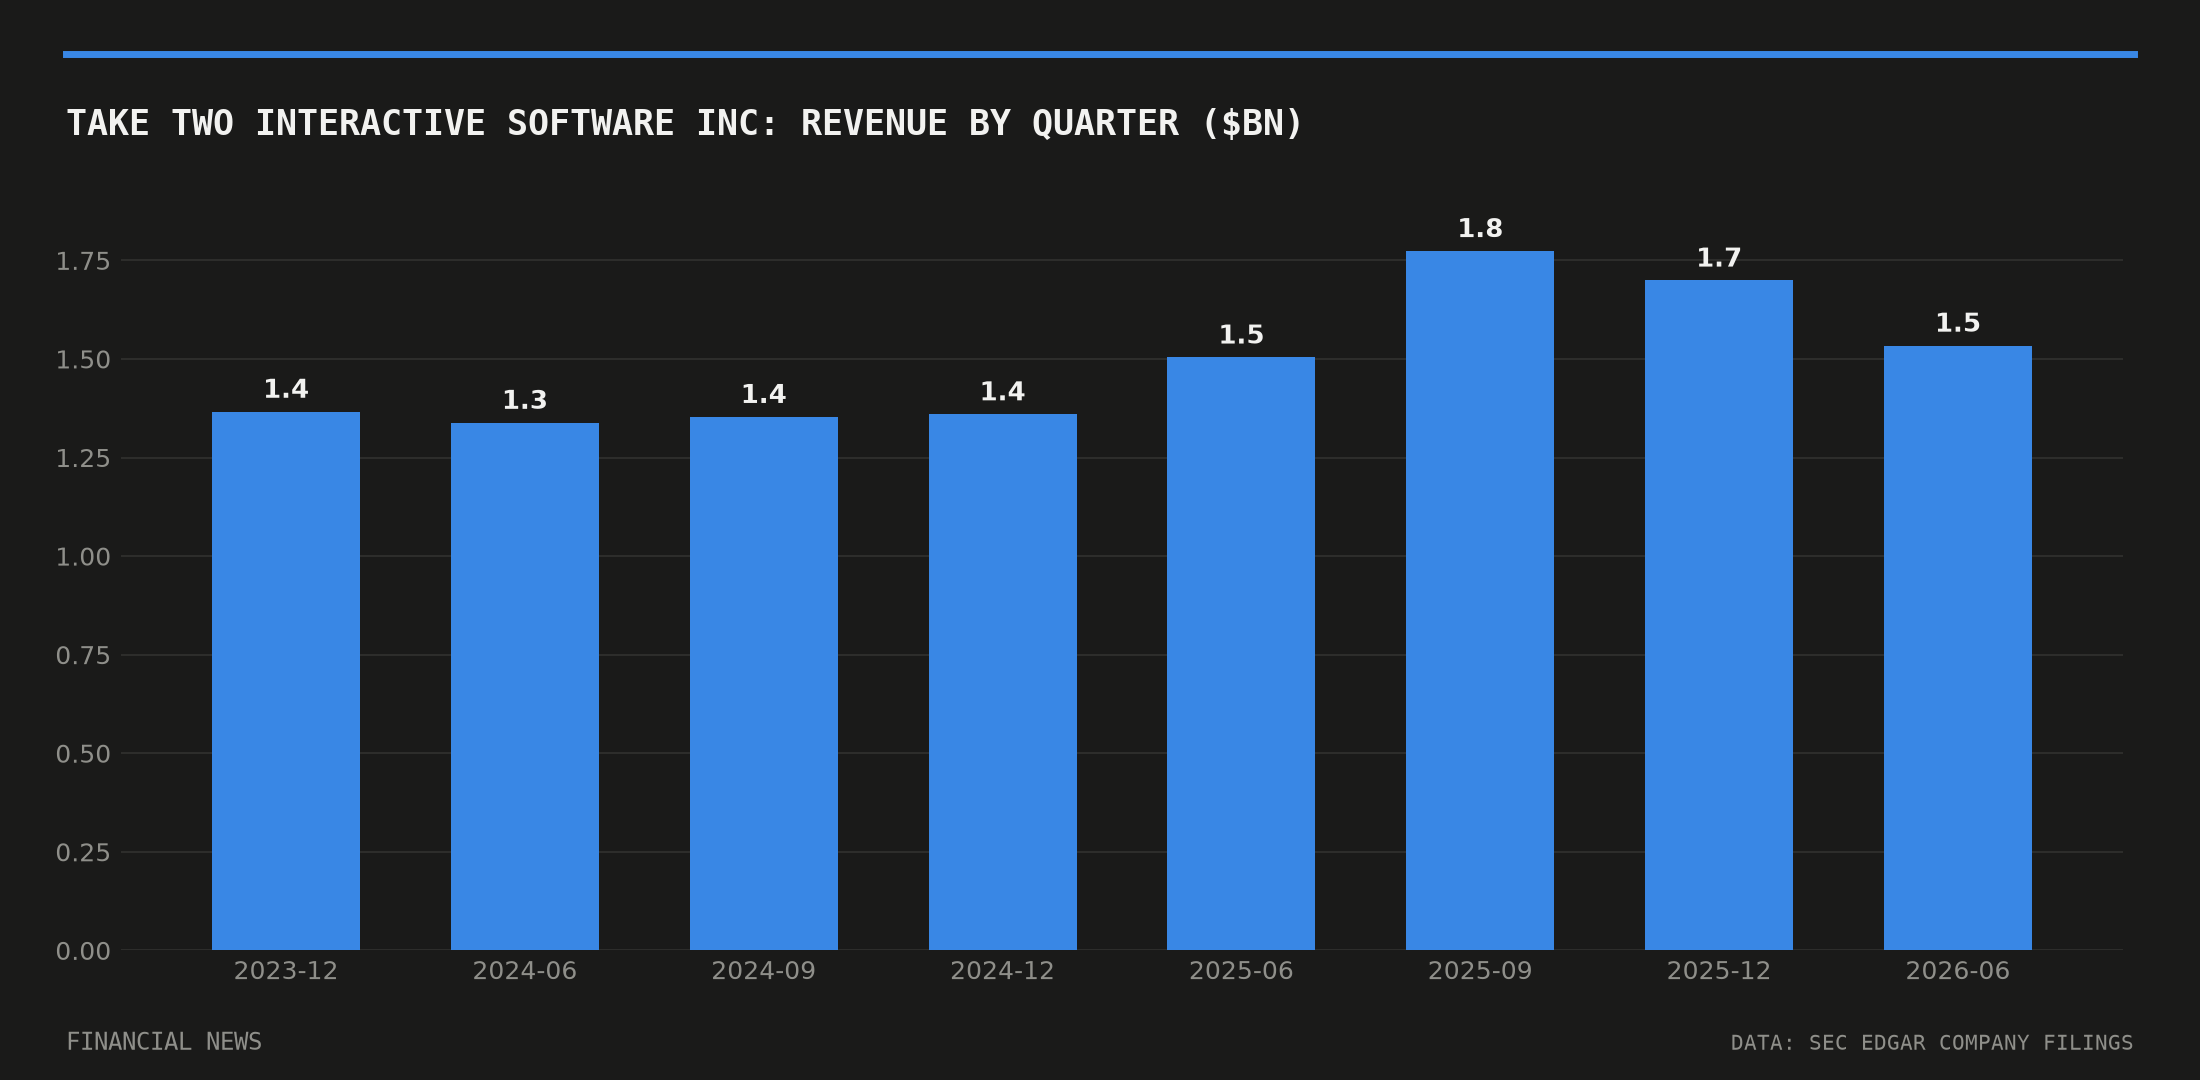Click the 1.4 label above the 2023-12 bar

tap(286, 390)
